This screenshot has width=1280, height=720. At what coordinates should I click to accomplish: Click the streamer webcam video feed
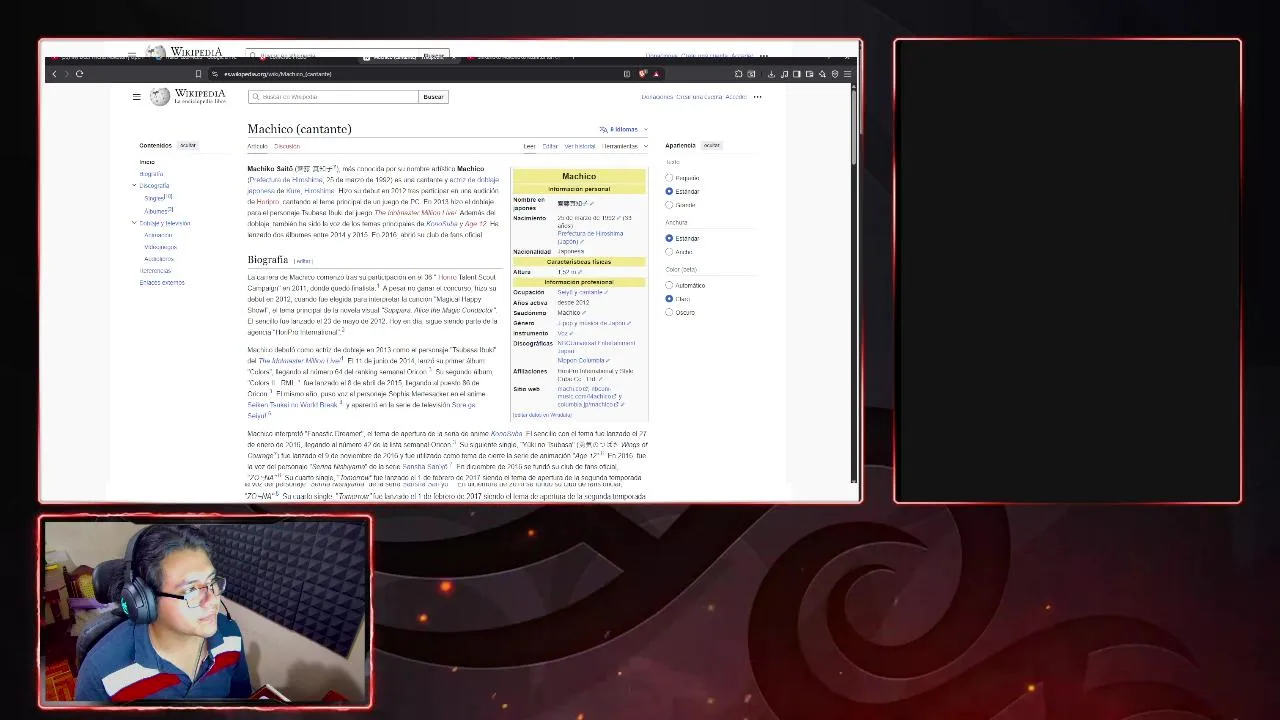pyautogui.click(x=205, y=612)
